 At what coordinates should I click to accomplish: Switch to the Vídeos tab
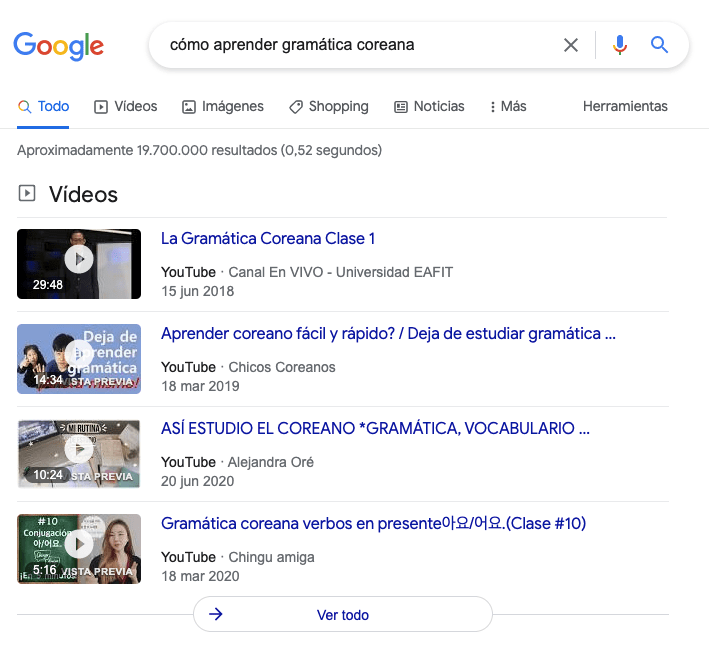click(x=125, y=106)
